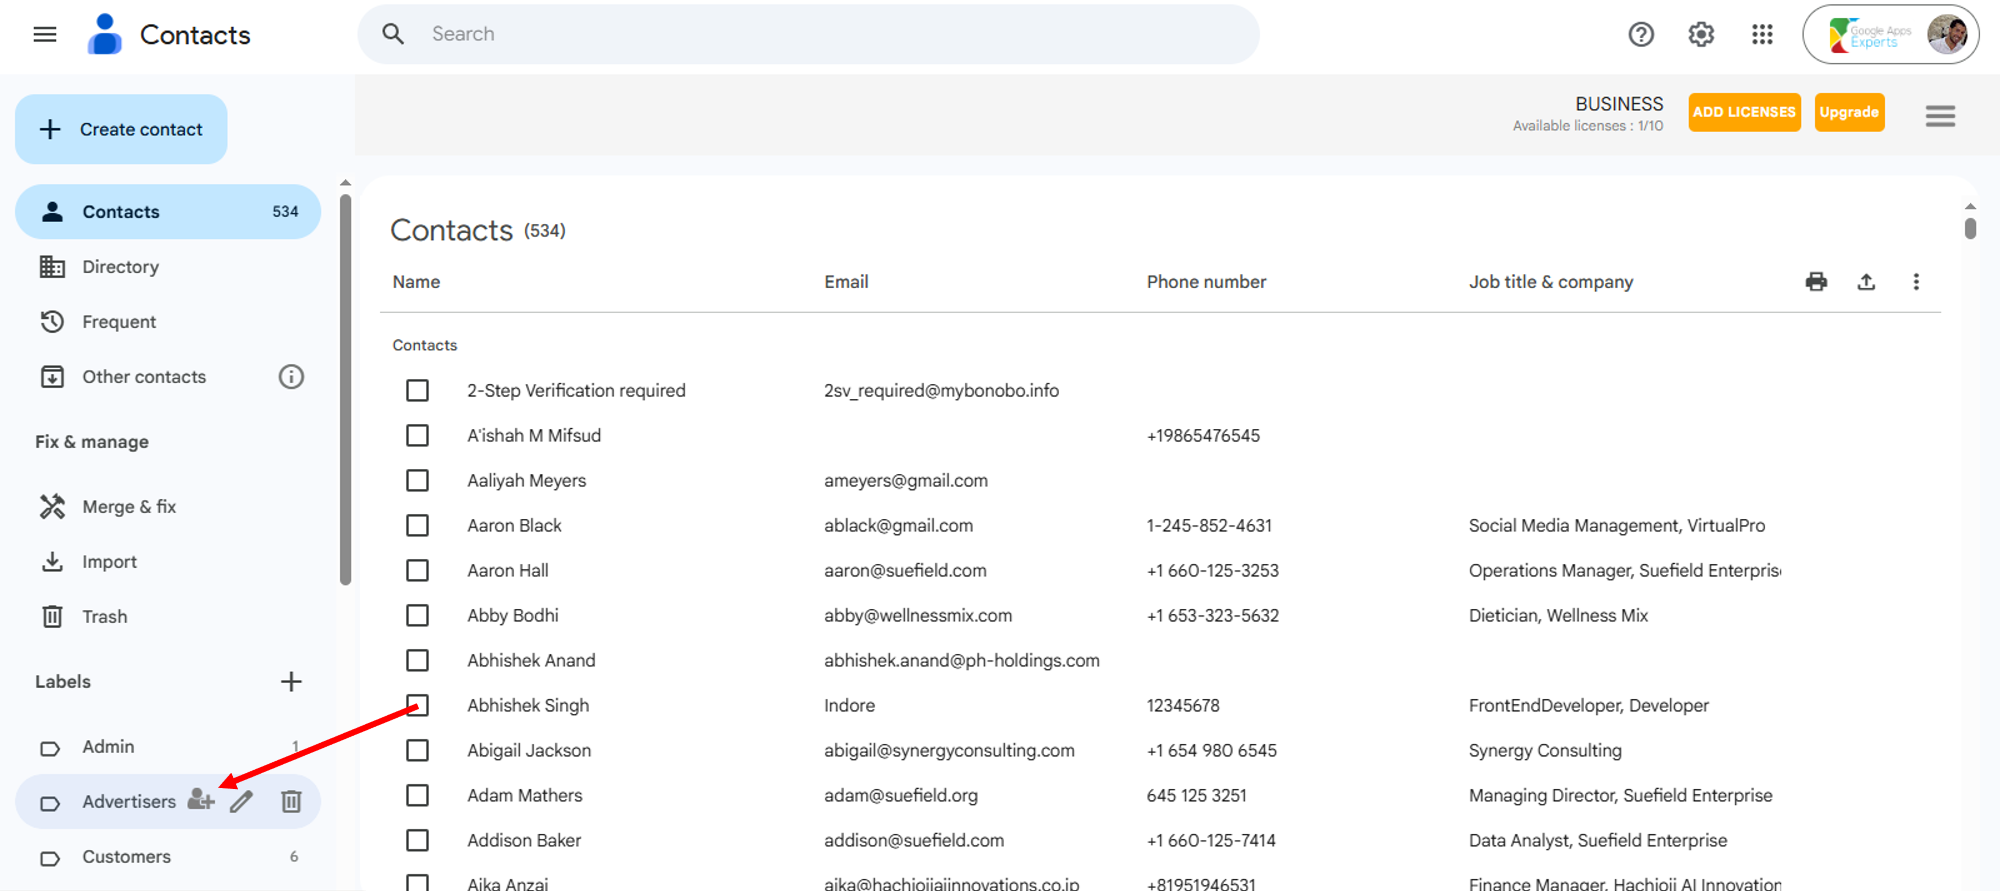Go to Merge & fix
Screen dimensions: 2000x891
point(129,507)
